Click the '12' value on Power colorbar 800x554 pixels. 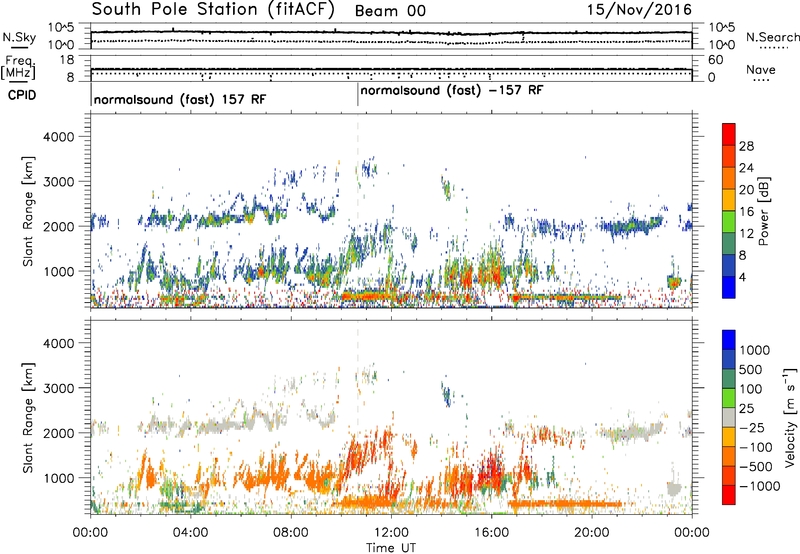click(746, 234)
